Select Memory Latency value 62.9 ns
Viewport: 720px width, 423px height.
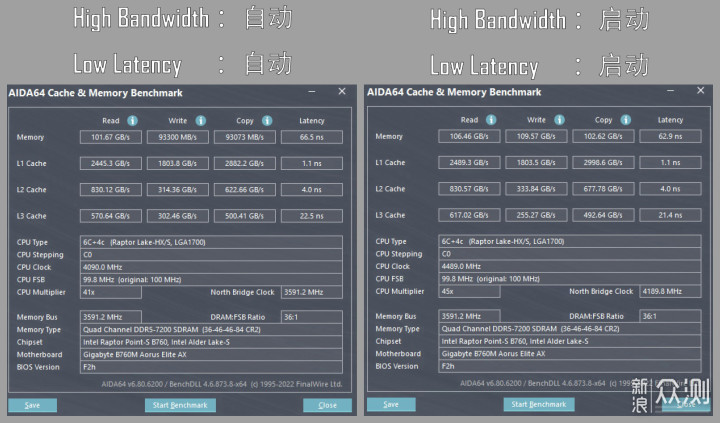tap(670, 136)
